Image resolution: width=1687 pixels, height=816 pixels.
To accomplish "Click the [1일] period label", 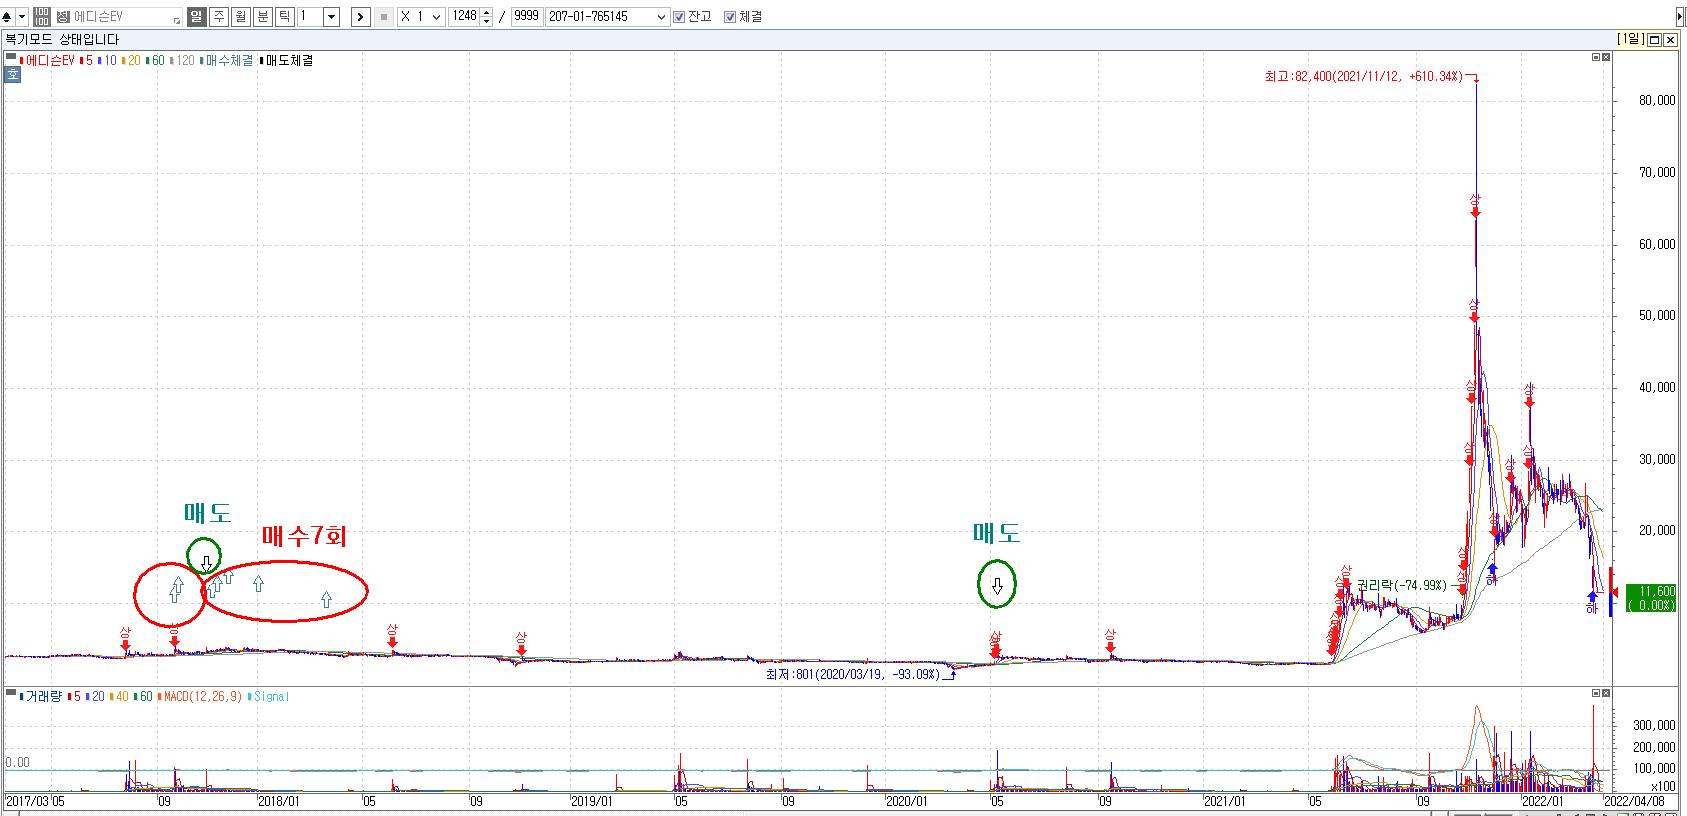I will 1629,39.
